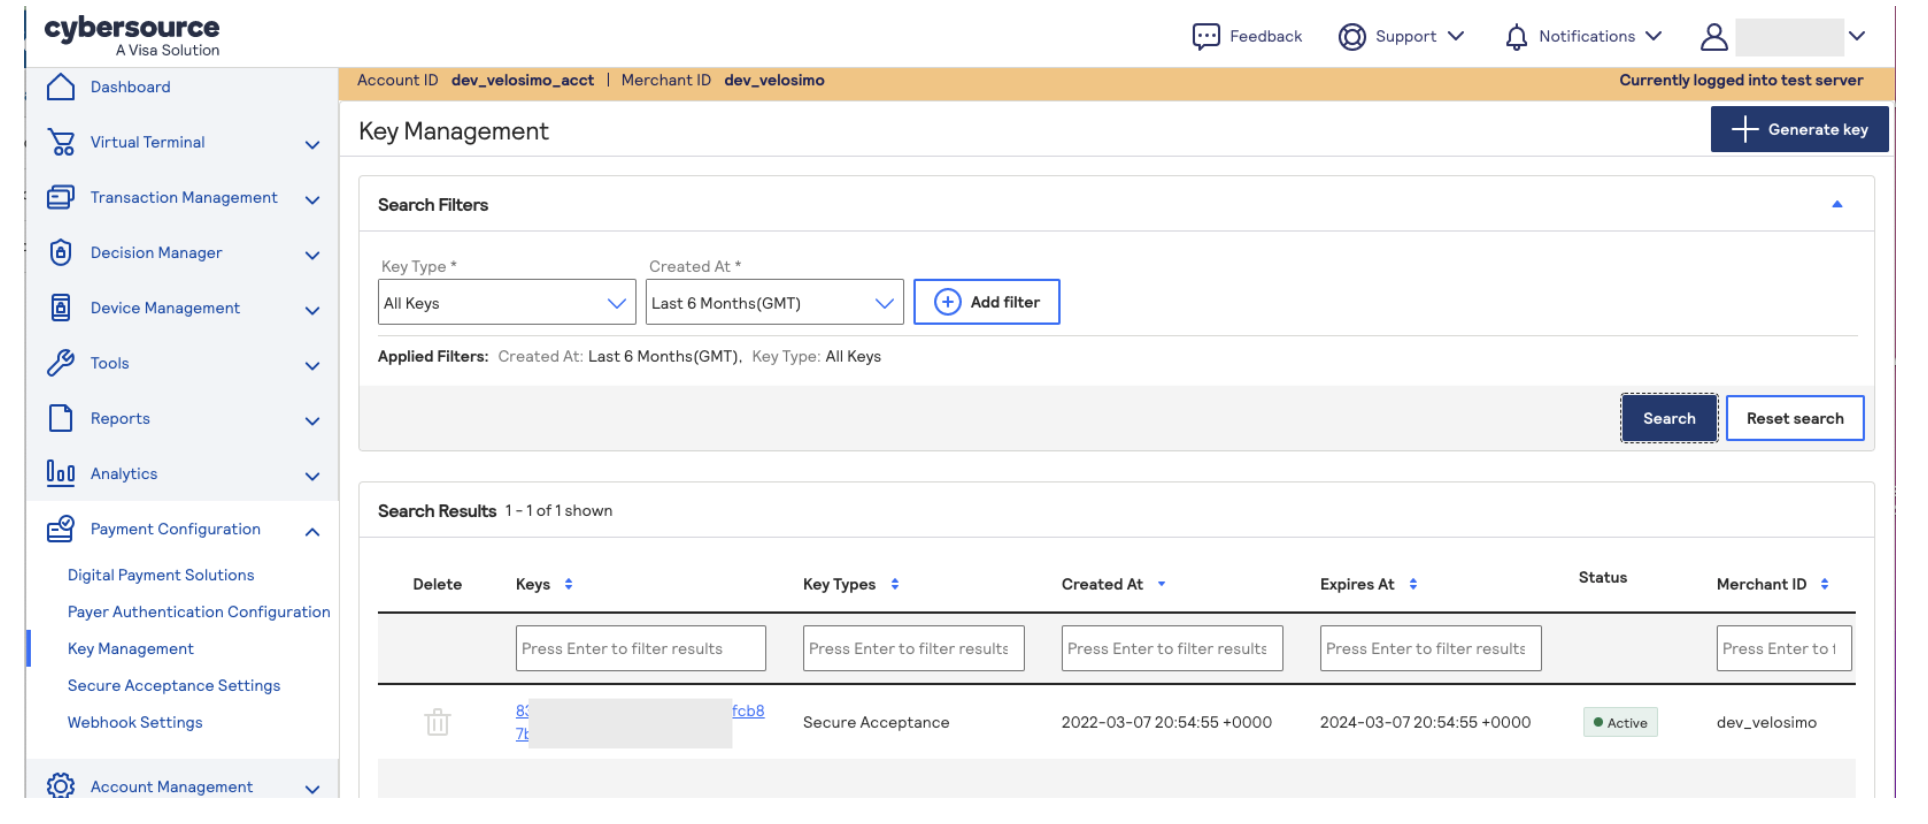1928x824 pixels.
Task: Select Key Management in sidebar
Action: pyautogui.click(x=131, y=649)
